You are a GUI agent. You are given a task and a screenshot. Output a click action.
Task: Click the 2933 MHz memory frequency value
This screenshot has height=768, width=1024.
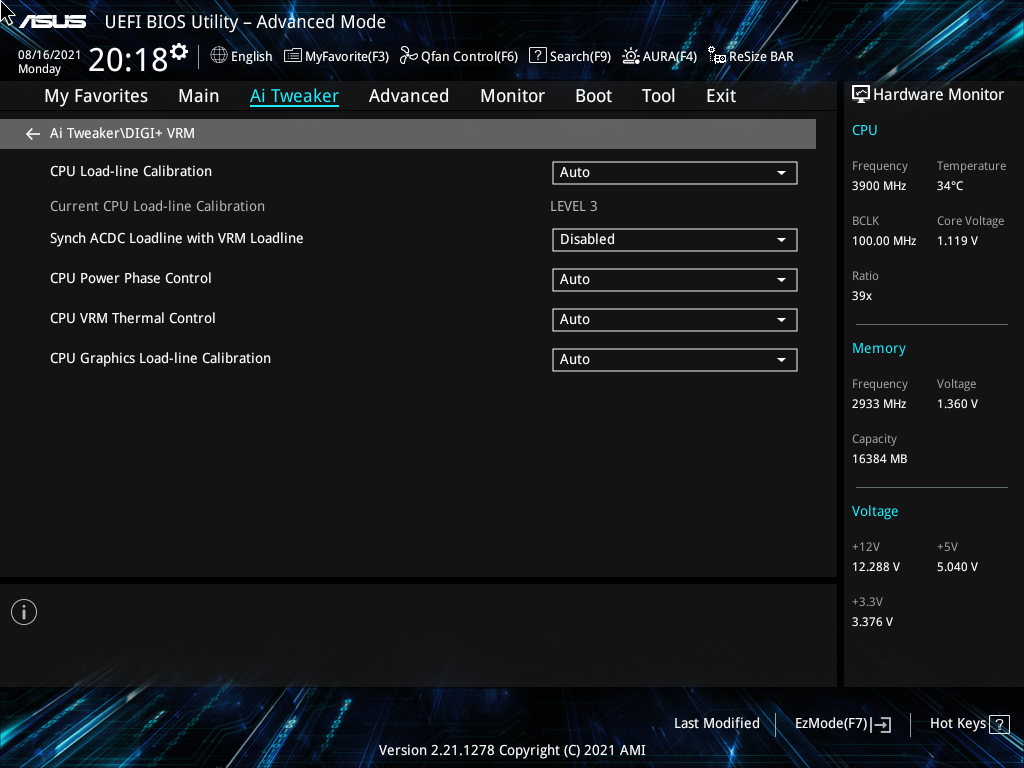pos(878,404)
